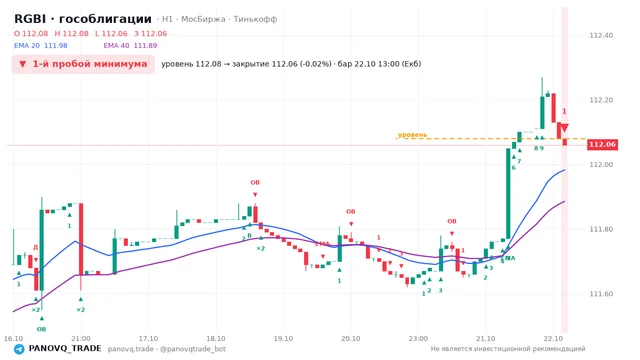Click the 112.00 price axis label
This screenshot has height=360, width=640.
click(x=601, y=164)
